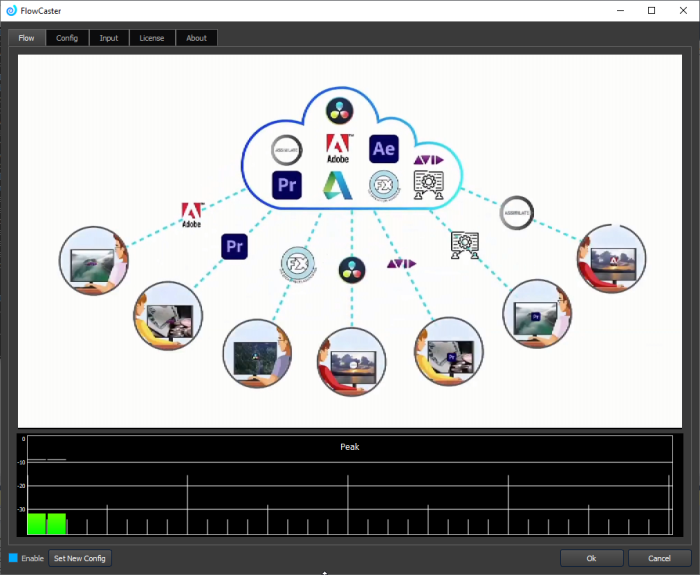The width and height of the screenshot is (700, 575).
Task: Click the Autodesk logo in the cloud
Action: (x=338, y=185)
